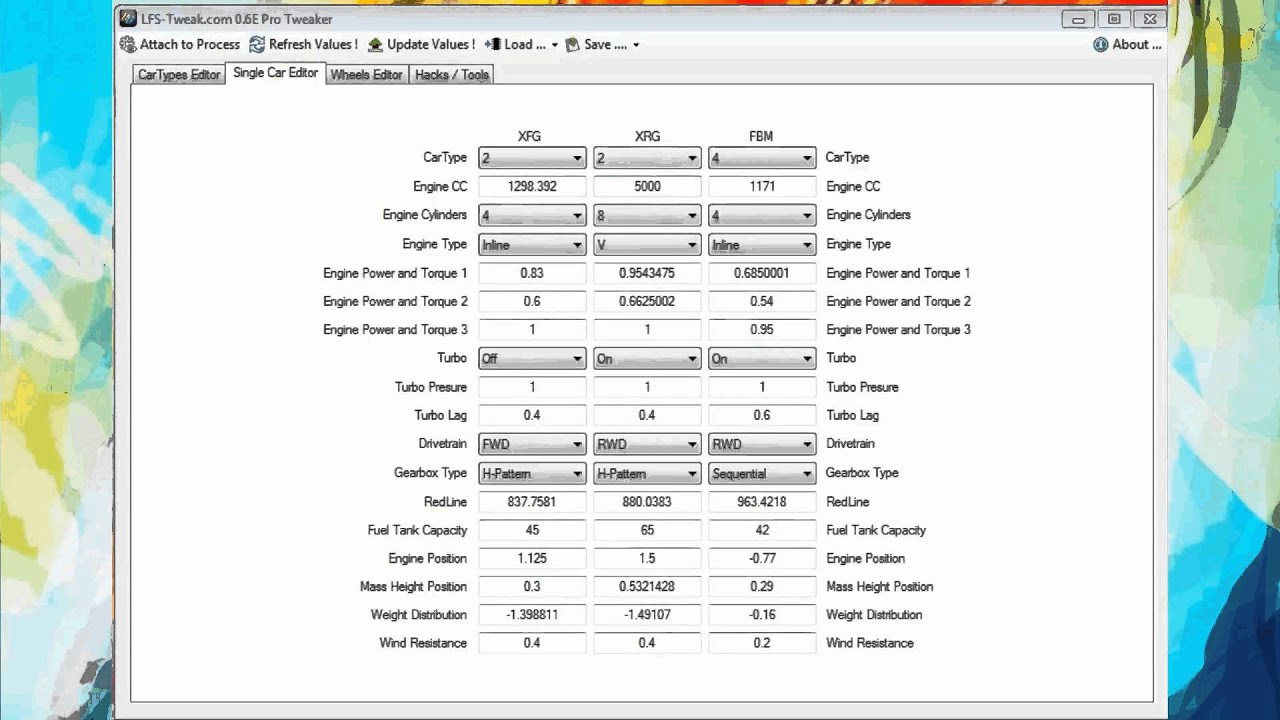Click Update Values ! label
The height and width of the screenshot is (720, 1280).
431,45
